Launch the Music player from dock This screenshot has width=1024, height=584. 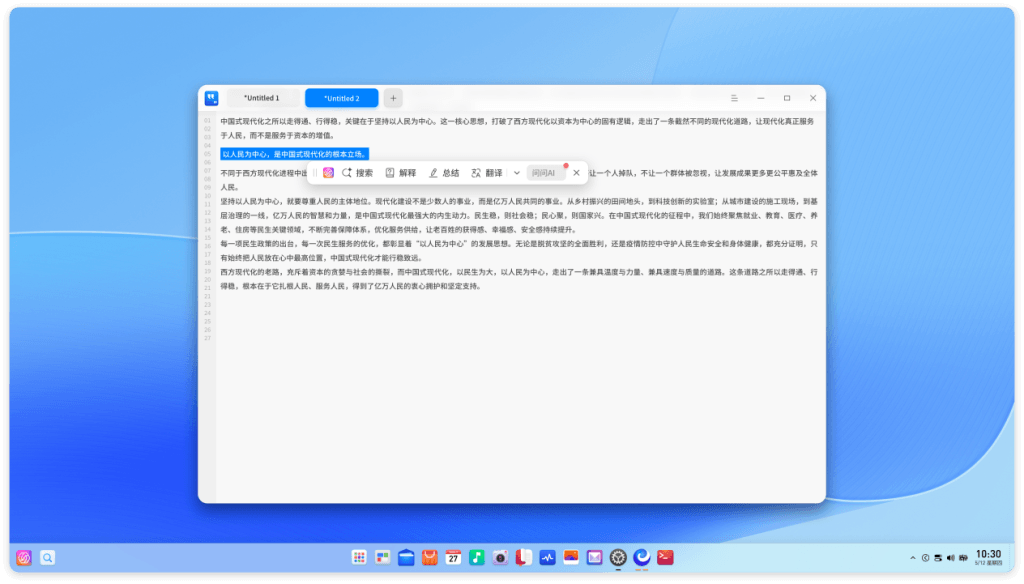(x=477, y=557)
